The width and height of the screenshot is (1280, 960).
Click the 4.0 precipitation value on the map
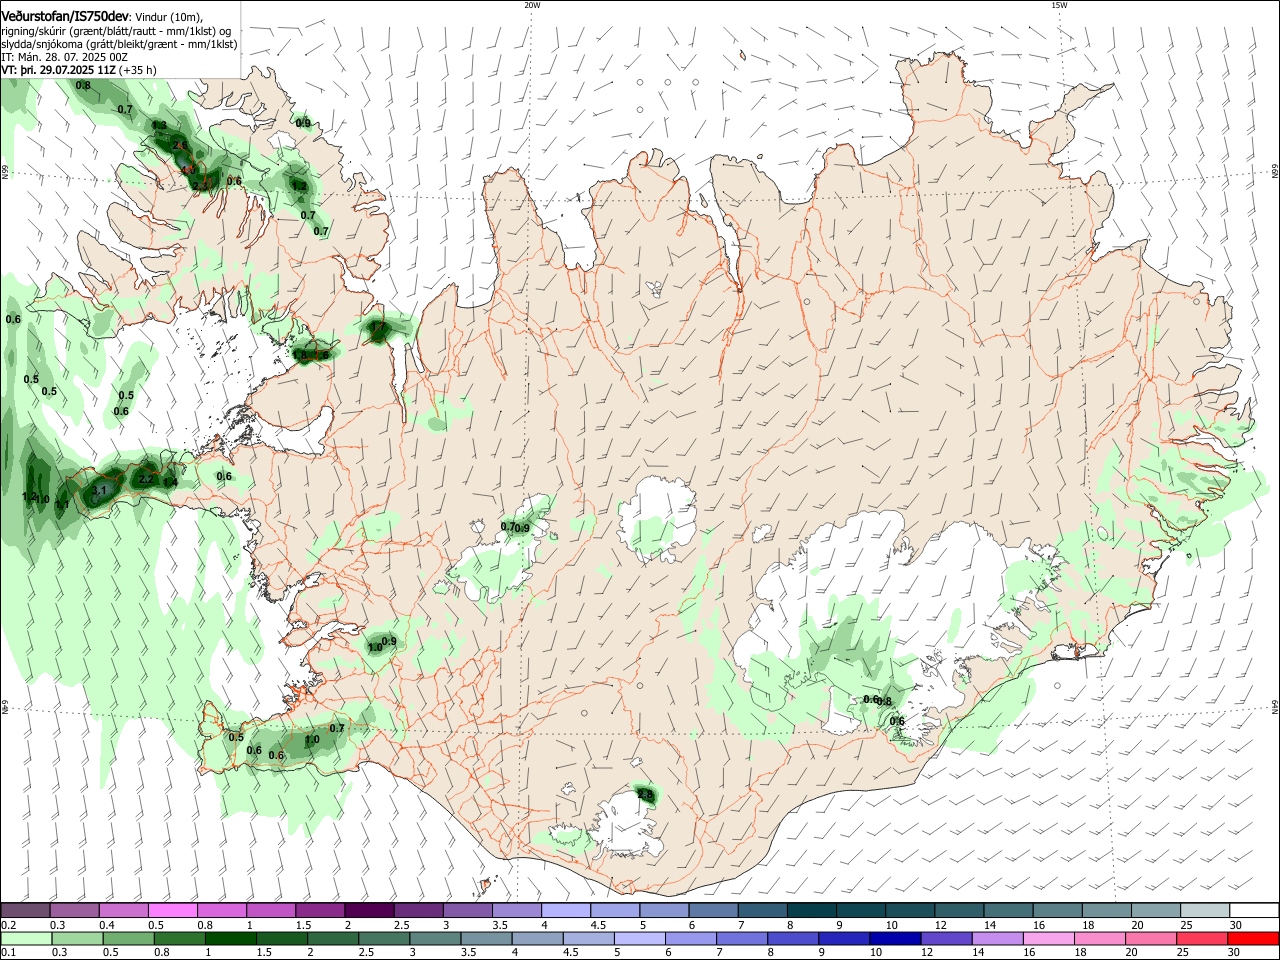pyautogui.click(x=187, y=169)
